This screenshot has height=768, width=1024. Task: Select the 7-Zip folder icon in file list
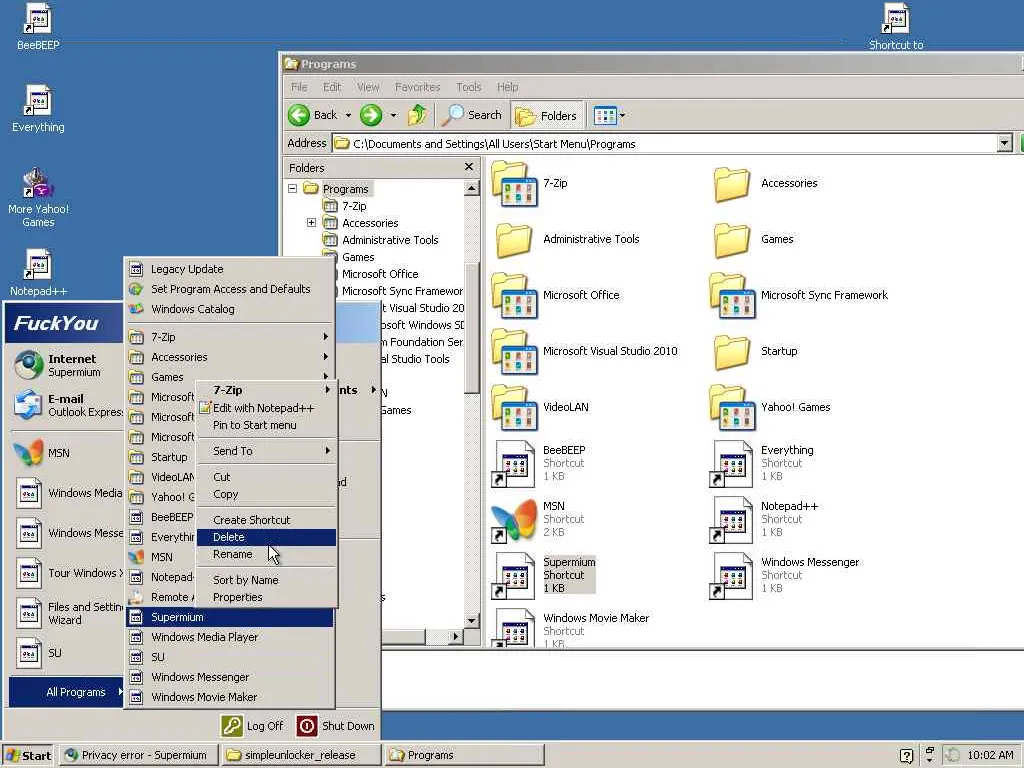click(515, 185)
